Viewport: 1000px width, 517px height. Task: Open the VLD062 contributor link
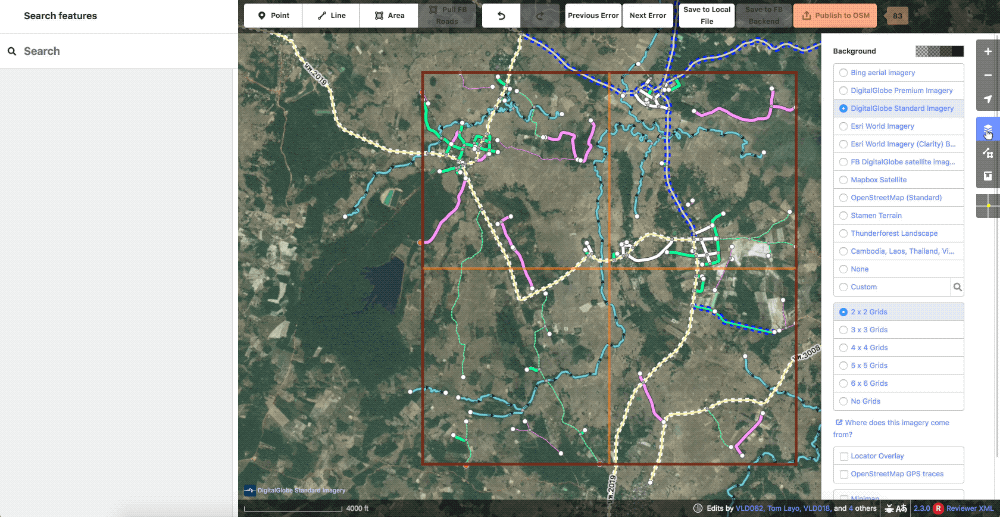coord(749,509)
